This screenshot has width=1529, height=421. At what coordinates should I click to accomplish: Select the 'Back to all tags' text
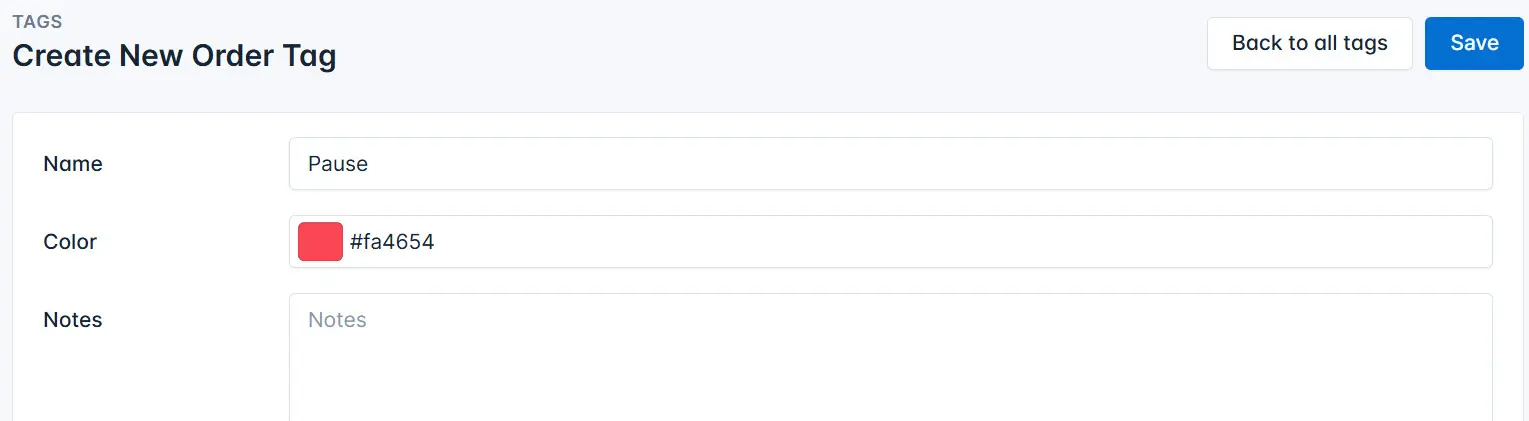(x=1309, y=43)
